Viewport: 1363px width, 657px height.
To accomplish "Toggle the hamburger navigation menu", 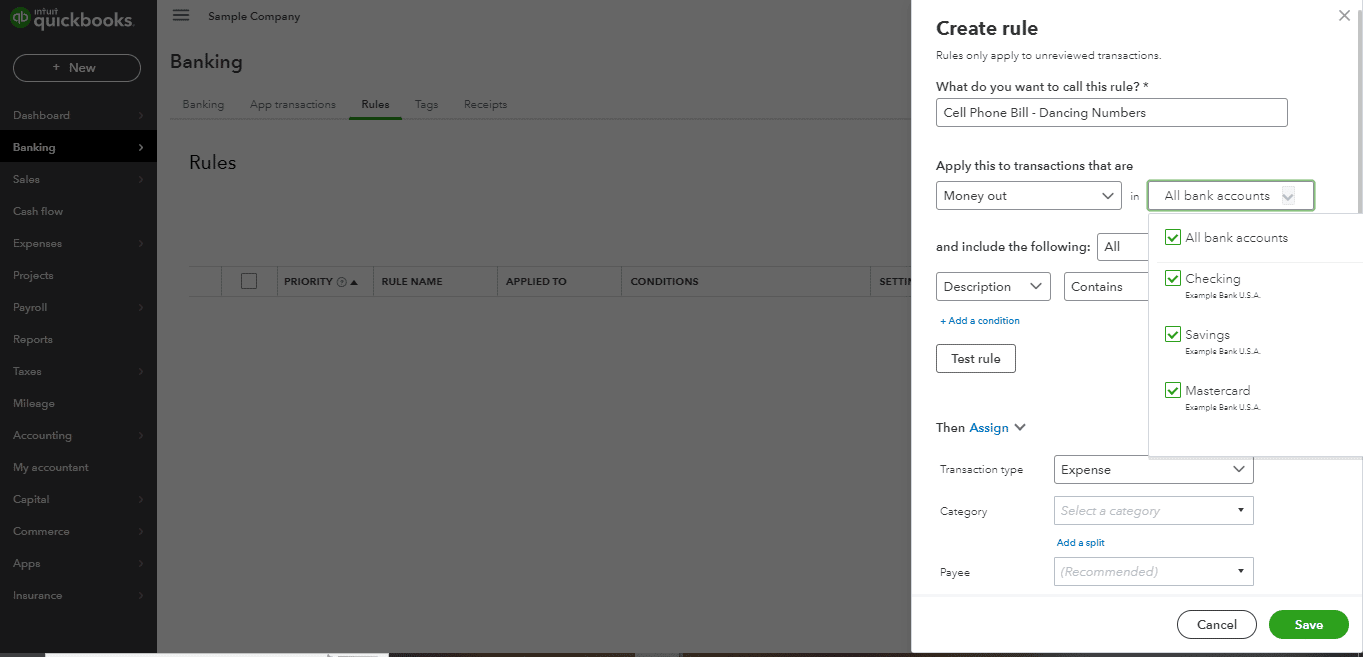I will tap(181, 15).
